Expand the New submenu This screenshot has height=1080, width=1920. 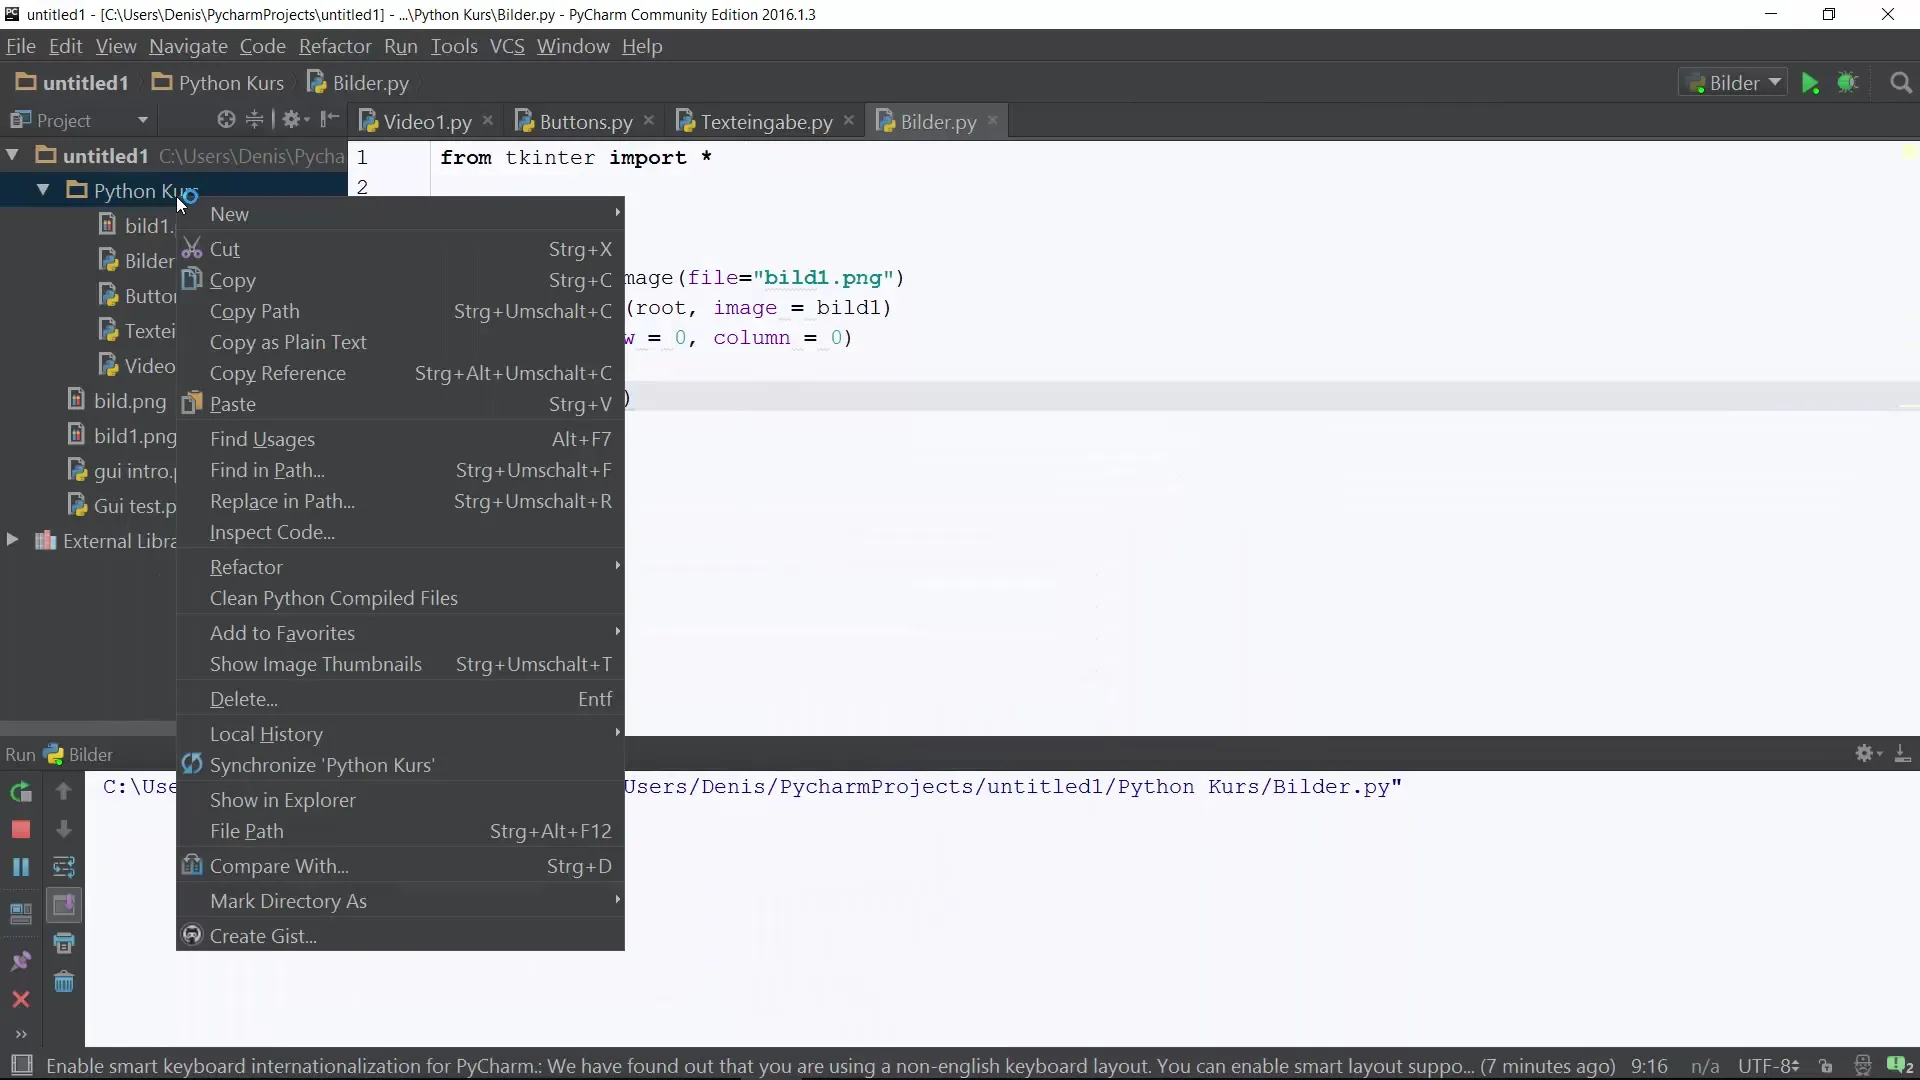400,214
